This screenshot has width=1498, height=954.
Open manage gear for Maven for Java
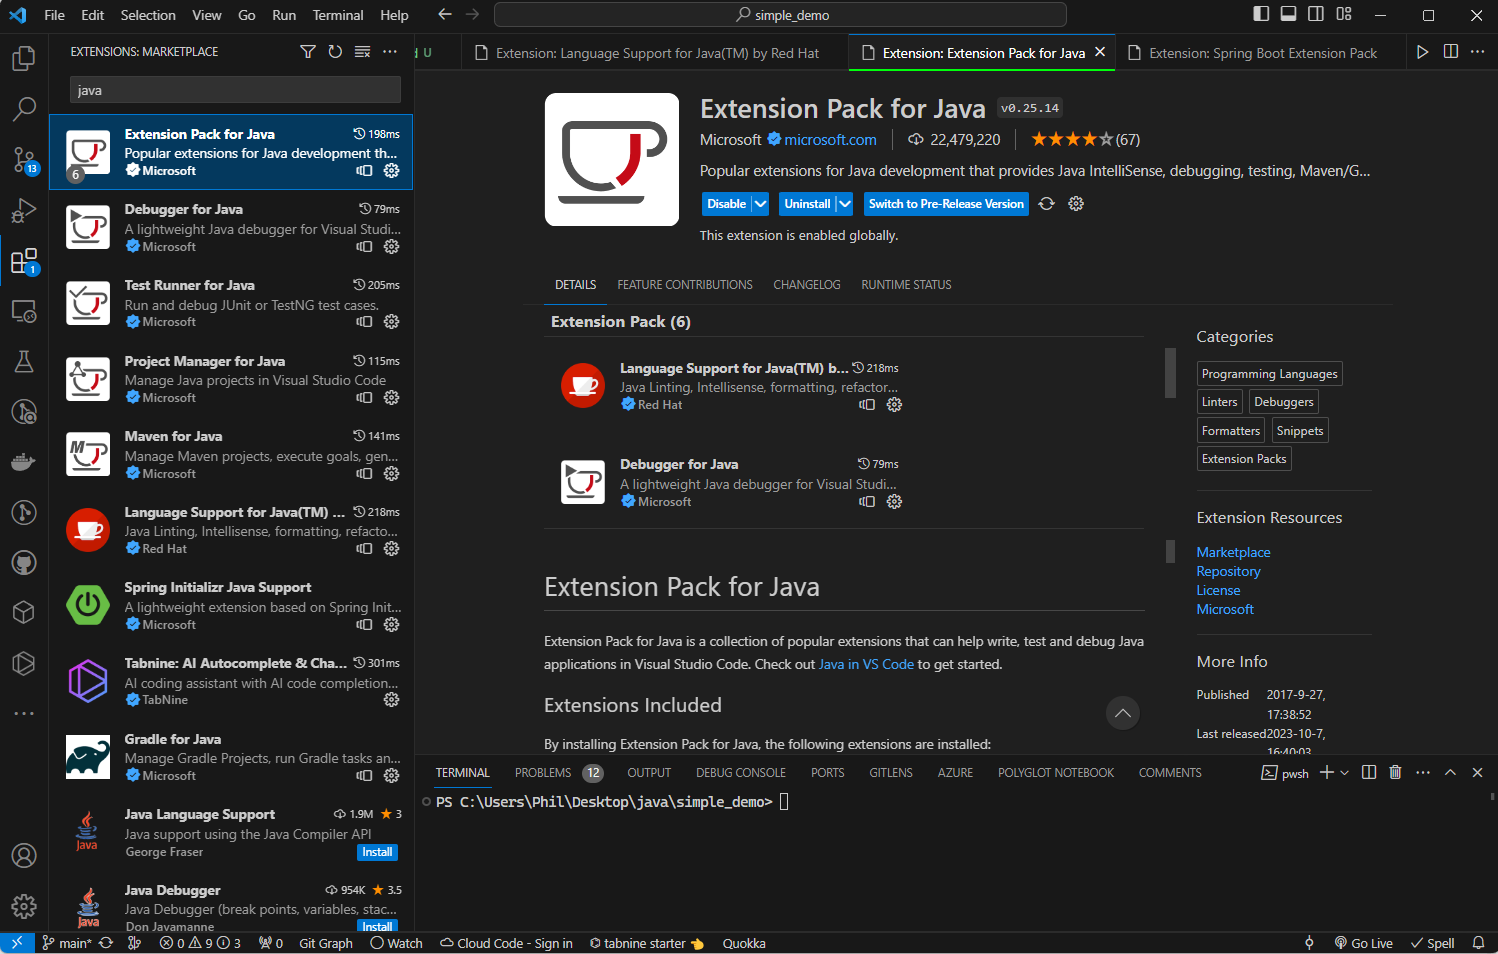pos(392,473)
